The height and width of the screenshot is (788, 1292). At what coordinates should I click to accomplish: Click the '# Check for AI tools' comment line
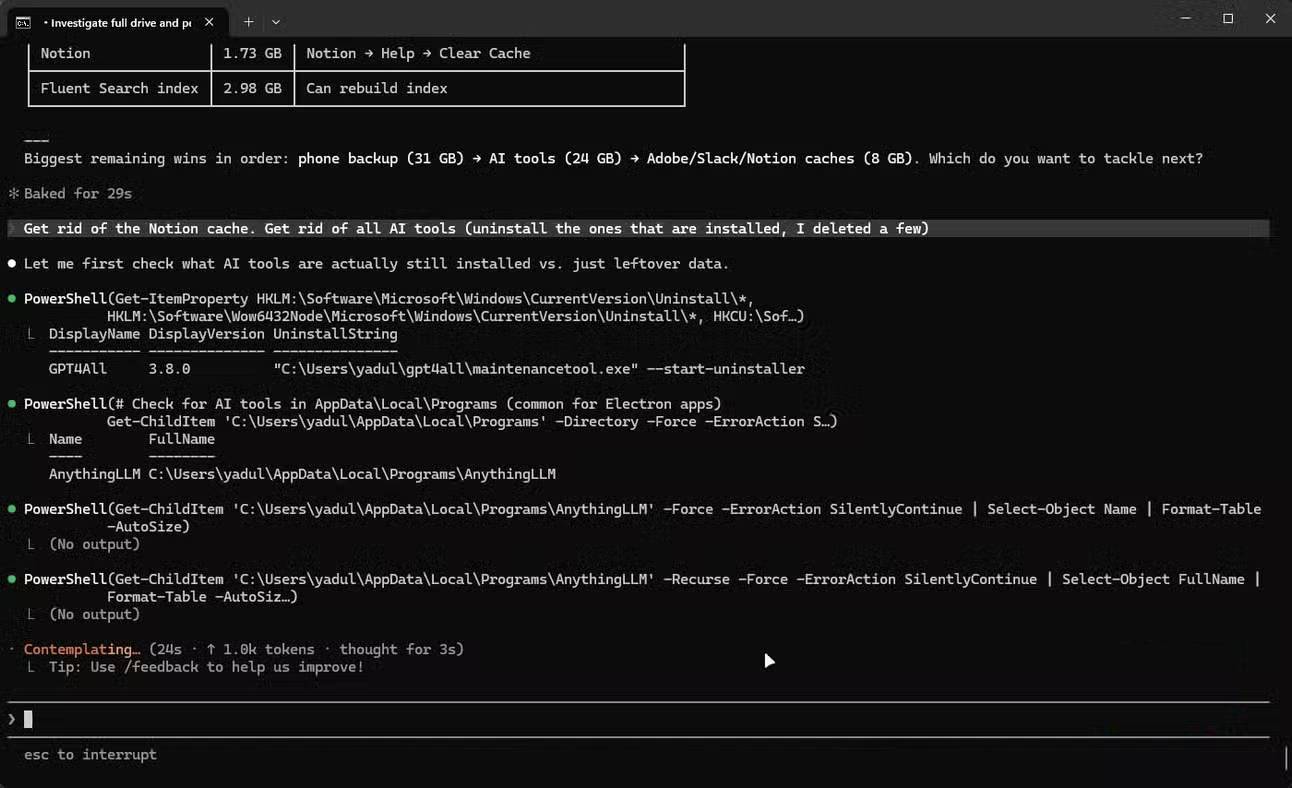[x=372, y=403]
